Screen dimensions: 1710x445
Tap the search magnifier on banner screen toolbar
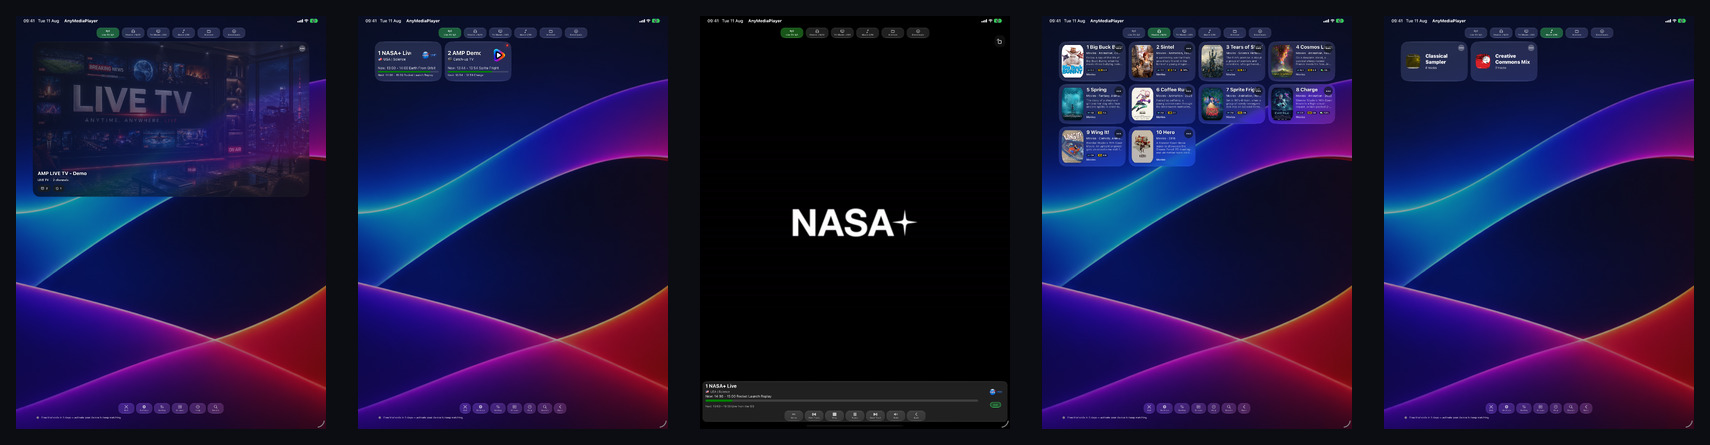pos(216,408)
